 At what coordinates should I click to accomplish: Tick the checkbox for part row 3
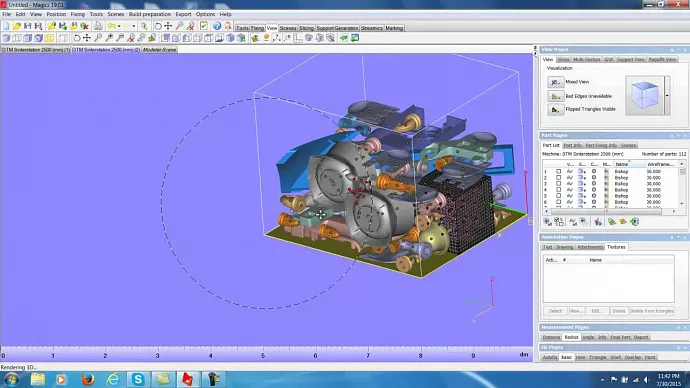pos(558,184)
